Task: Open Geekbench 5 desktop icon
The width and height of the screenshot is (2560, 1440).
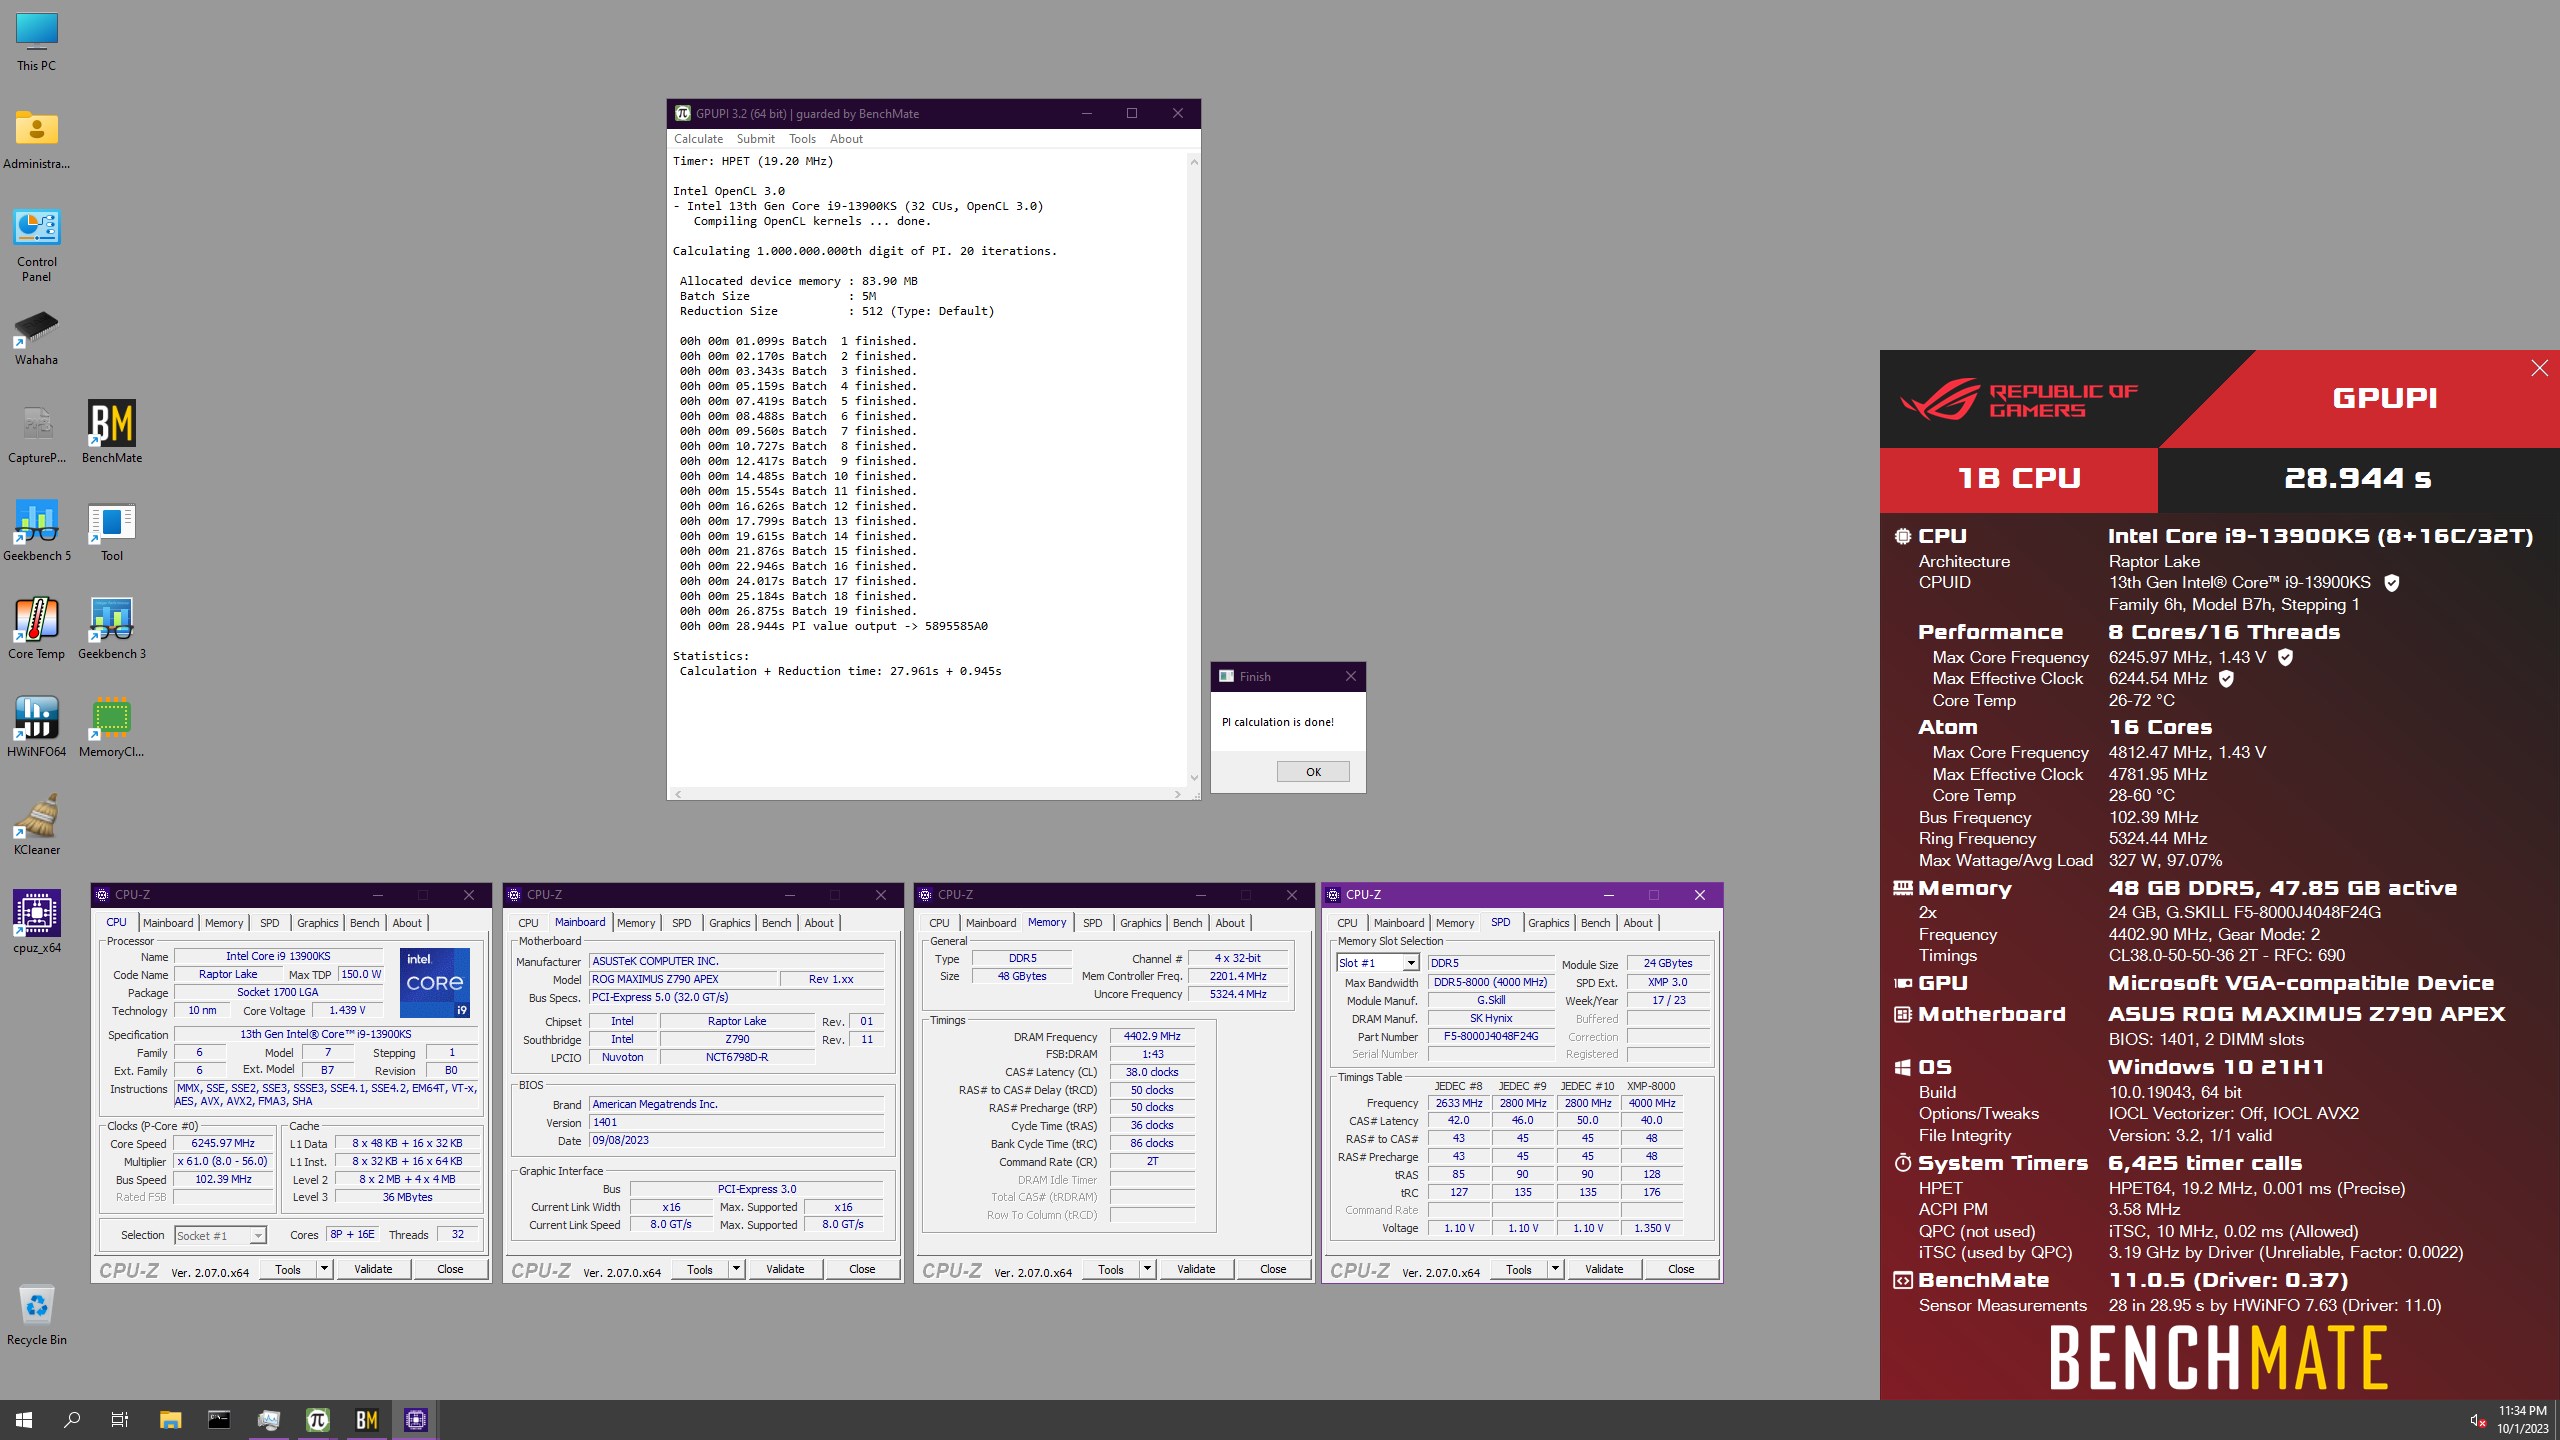Action: 37,533
